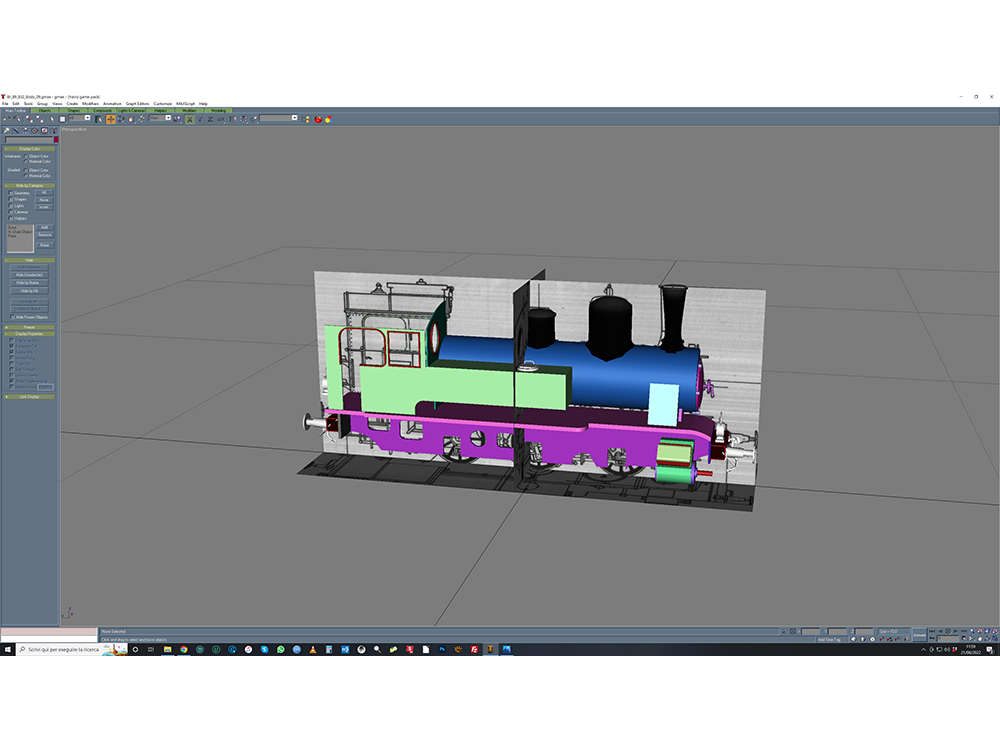The width and height of the screenshot is (1000, 750).
Task: Restrict transforms to the Z axis
Action: click(x=210, y=119)
